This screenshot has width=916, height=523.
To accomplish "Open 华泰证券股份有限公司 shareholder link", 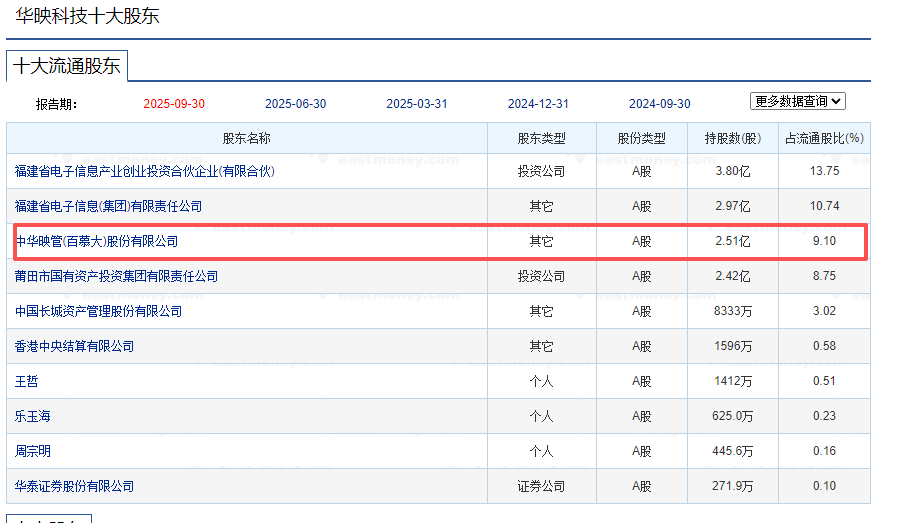I will click(x=74, y=487).
